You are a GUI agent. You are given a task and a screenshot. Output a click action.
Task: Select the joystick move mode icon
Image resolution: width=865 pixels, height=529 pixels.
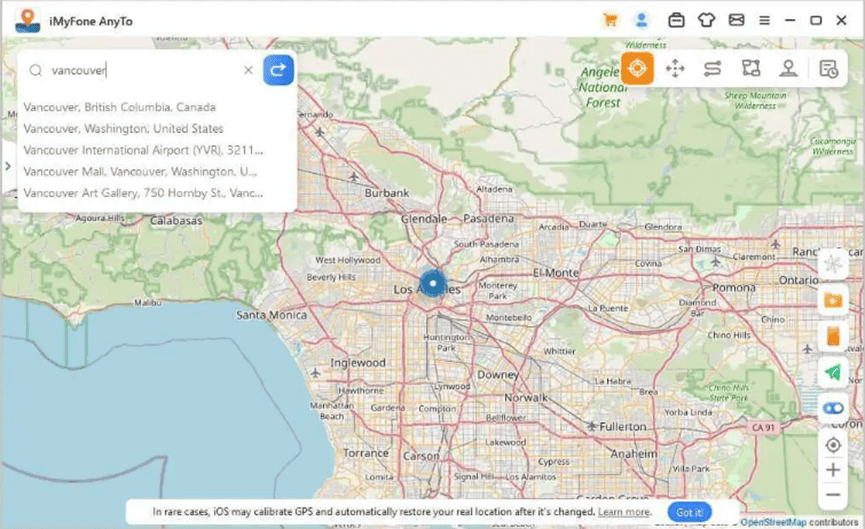[675, 69]
